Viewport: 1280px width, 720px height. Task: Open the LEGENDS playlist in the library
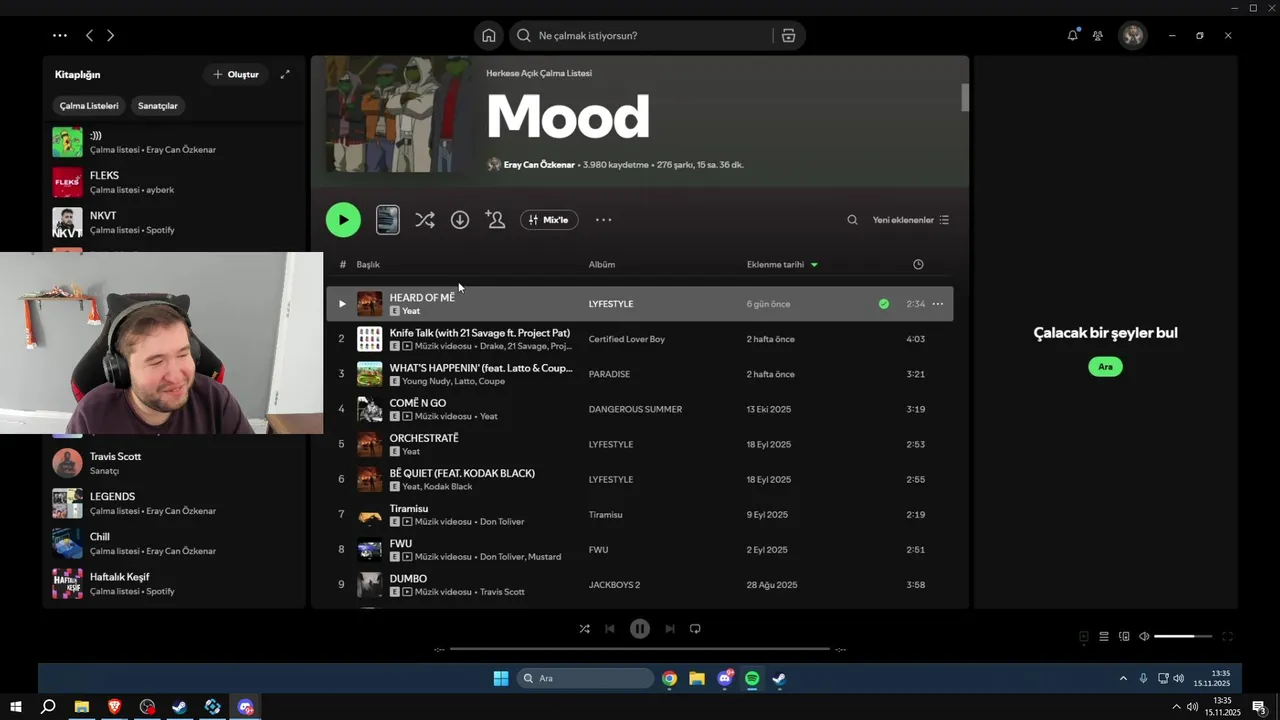coord(174,503)
